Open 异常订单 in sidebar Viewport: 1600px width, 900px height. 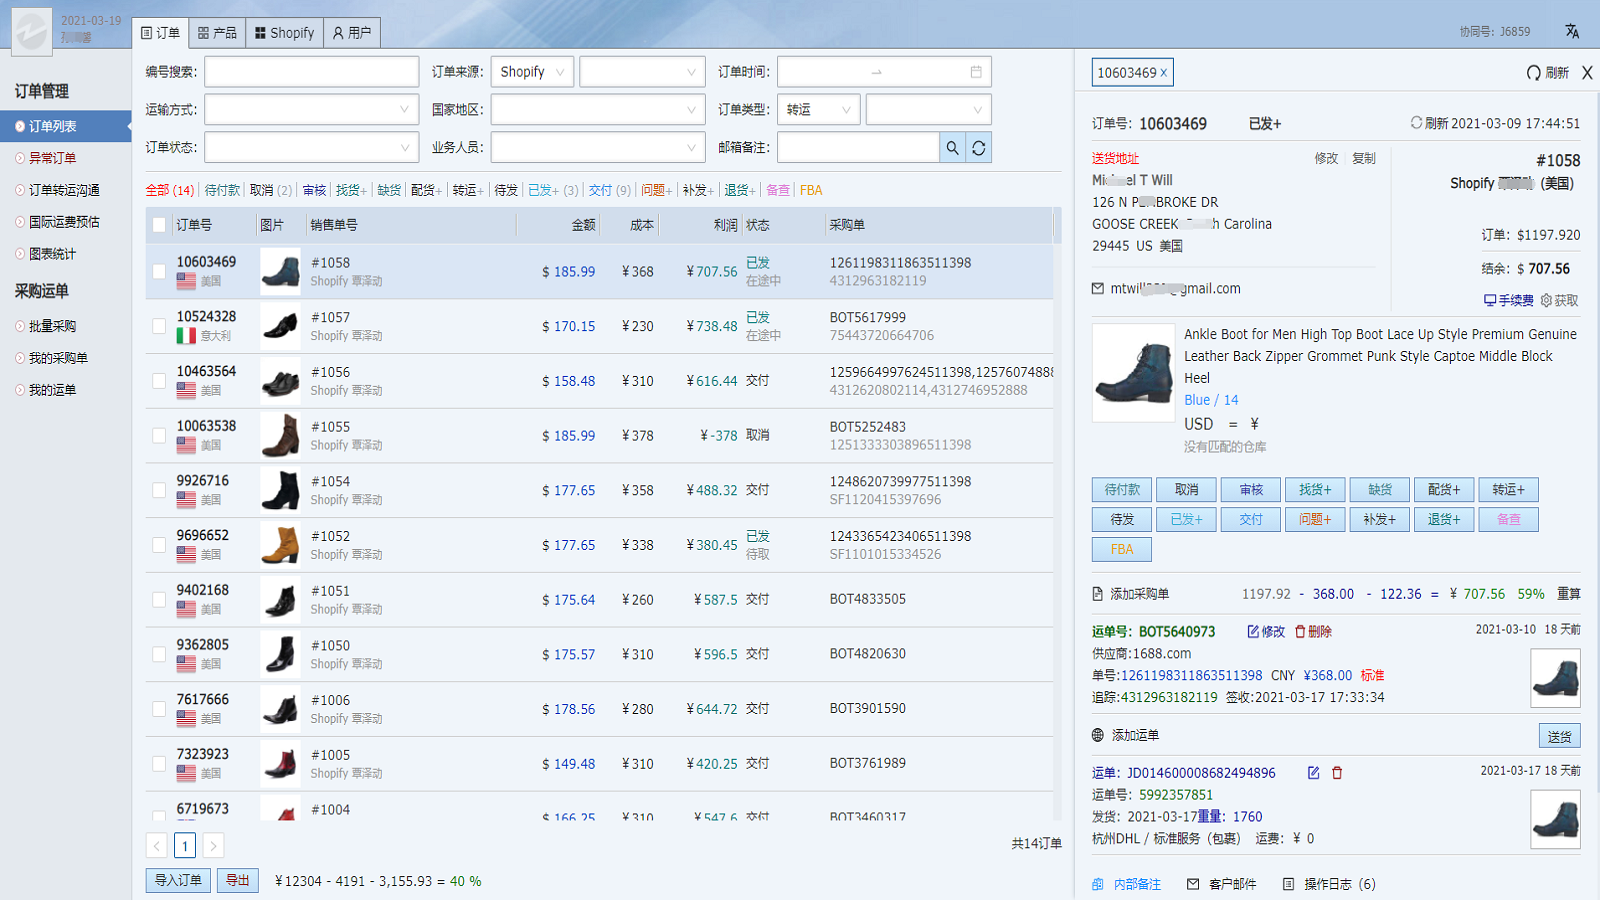(x=52, y=158)
